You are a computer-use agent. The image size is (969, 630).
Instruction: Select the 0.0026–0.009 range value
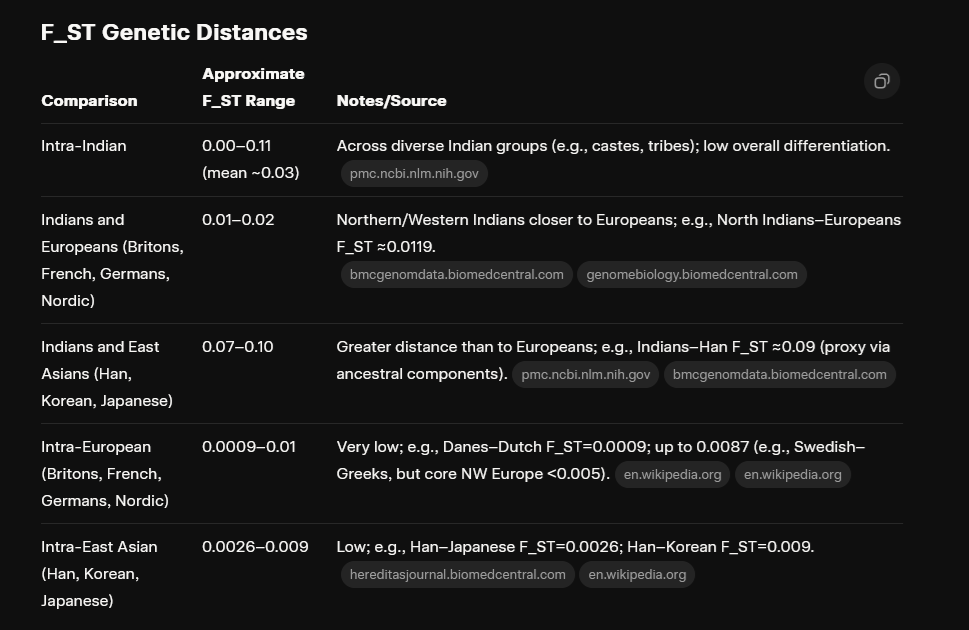click(255, 547)
